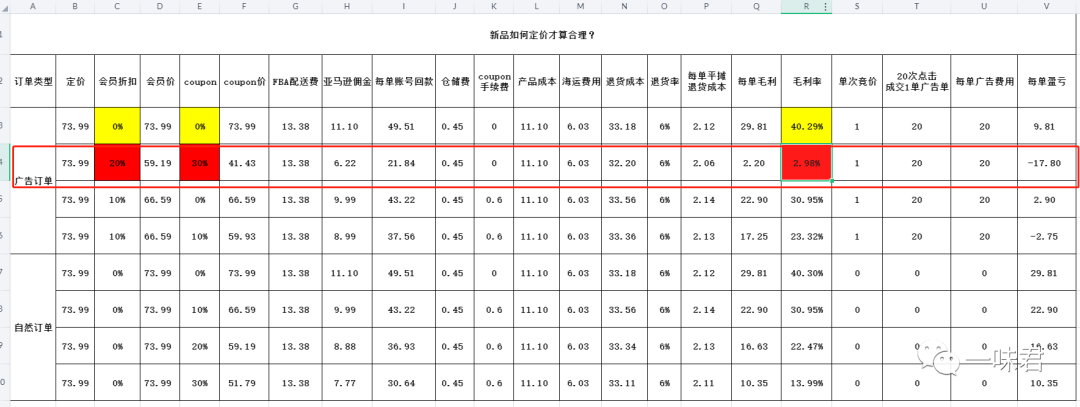Click the 21.84 payout cell
The width and height of the screenshot is (1080, 407).
(x=404, y=163)
